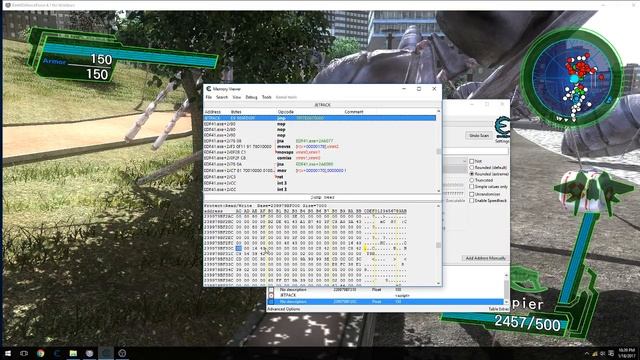Toggle Simple values only checkbox
Screen dimensions: 640x360
point(472,187)
